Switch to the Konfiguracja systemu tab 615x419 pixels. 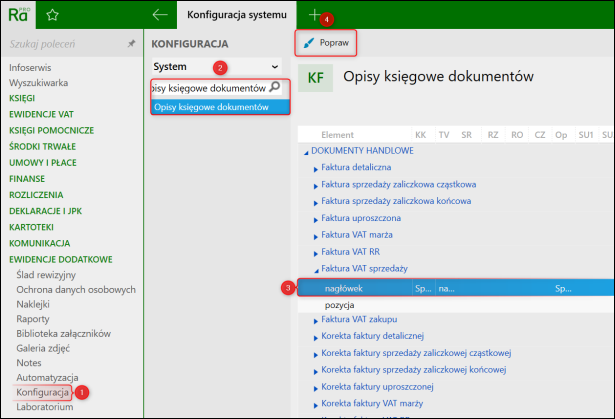pos(237,15)
